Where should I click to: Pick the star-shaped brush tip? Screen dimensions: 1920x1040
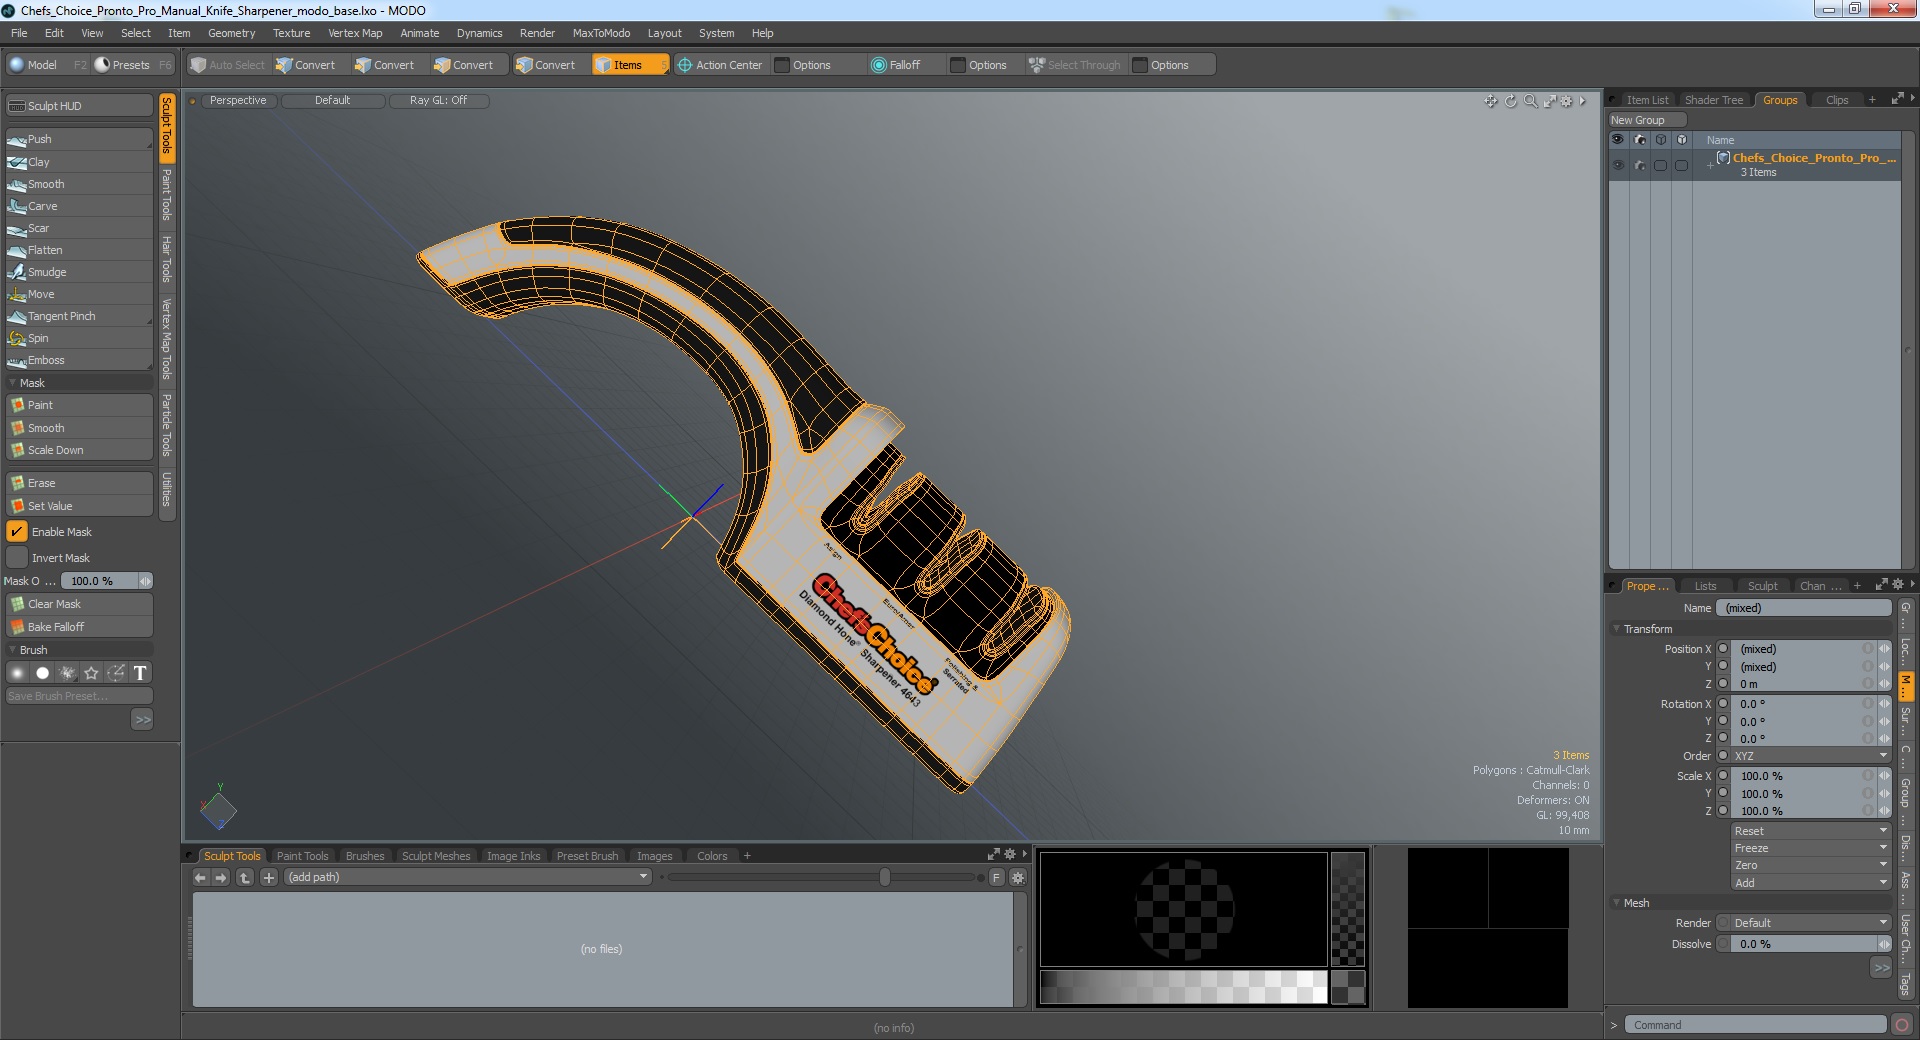point(91,673)
